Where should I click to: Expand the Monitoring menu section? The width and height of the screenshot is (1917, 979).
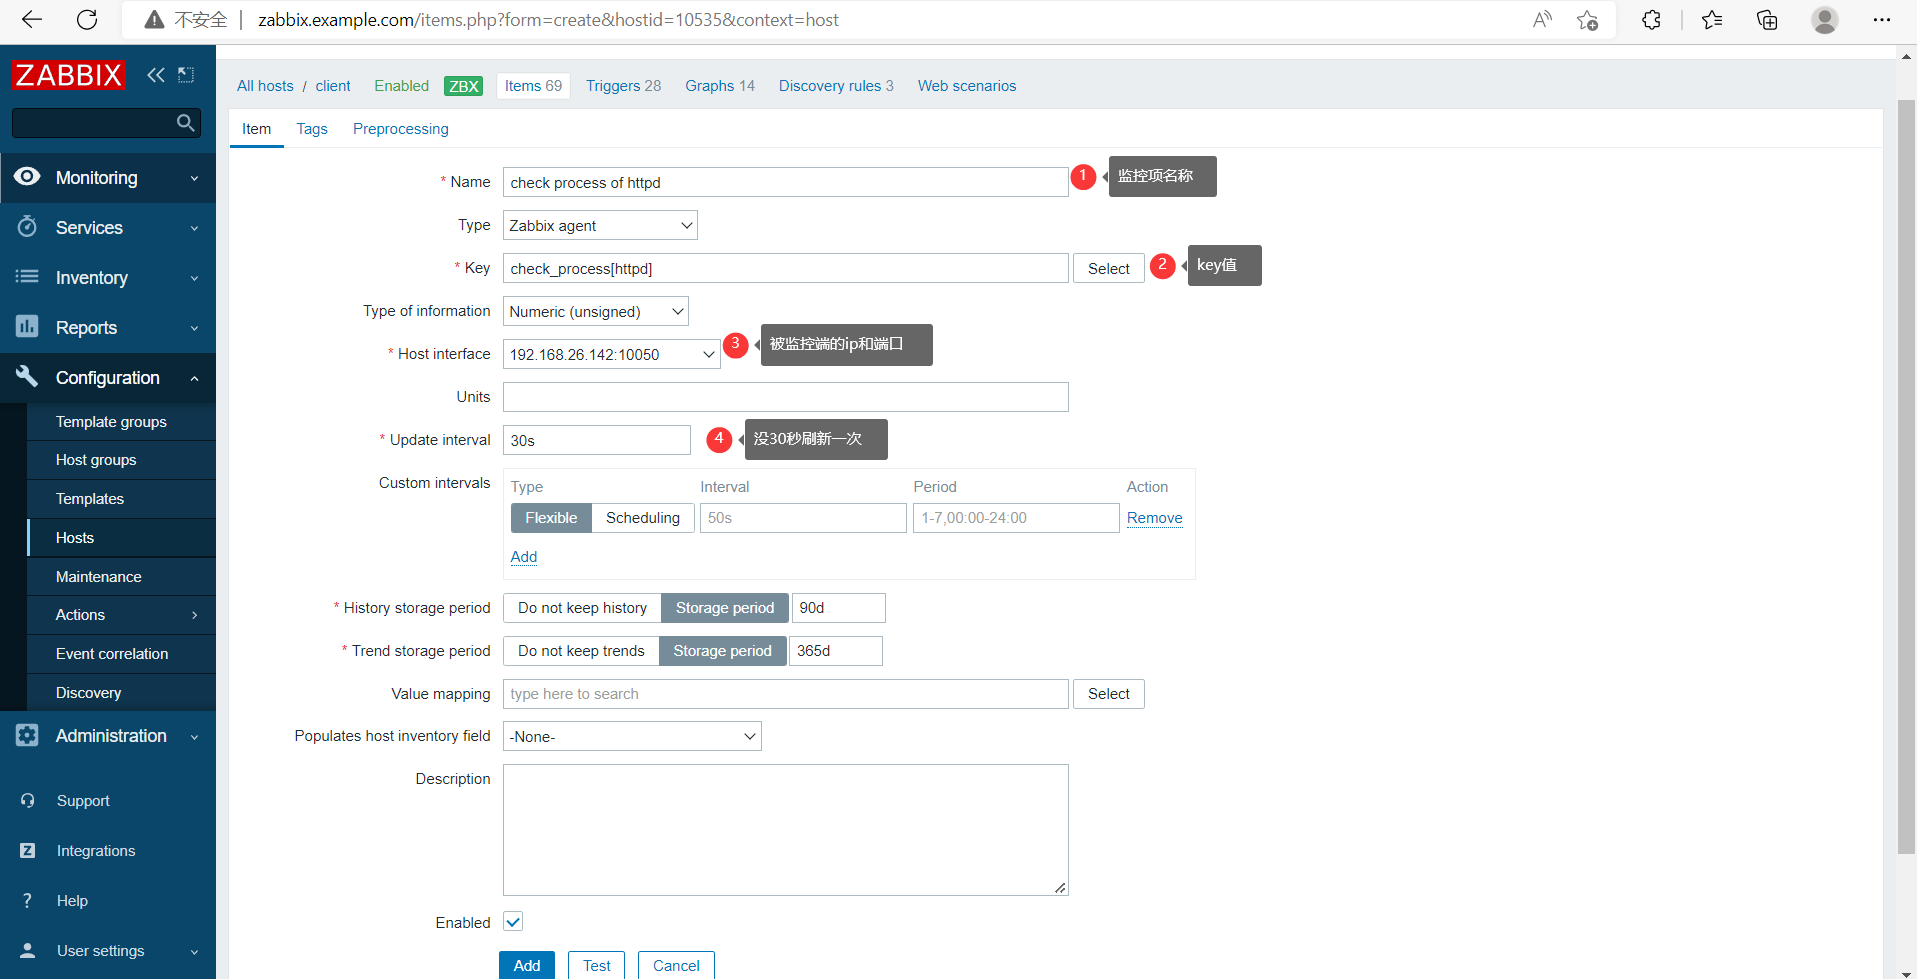click(x=108, y=178)
